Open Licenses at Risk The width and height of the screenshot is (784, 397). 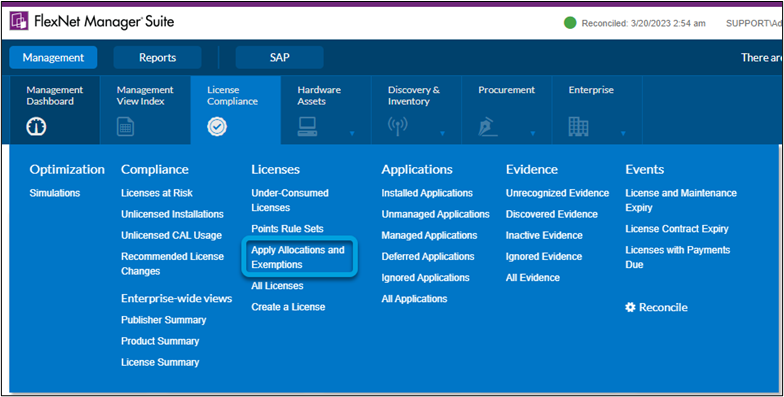[156, 193]
